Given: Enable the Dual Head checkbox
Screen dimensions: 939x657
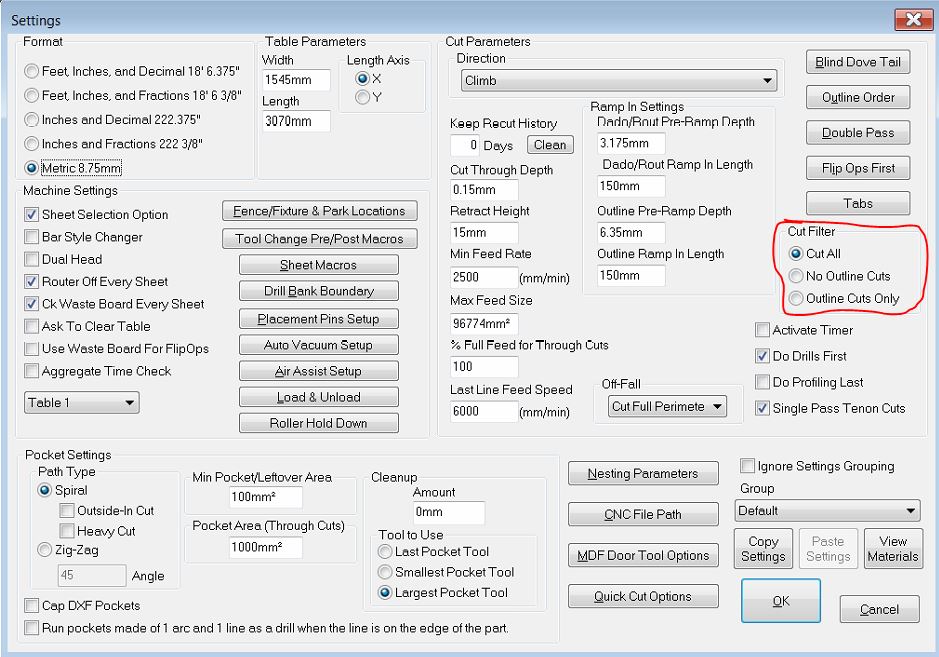Looking at the screenshot, I should tap(32, 260).
